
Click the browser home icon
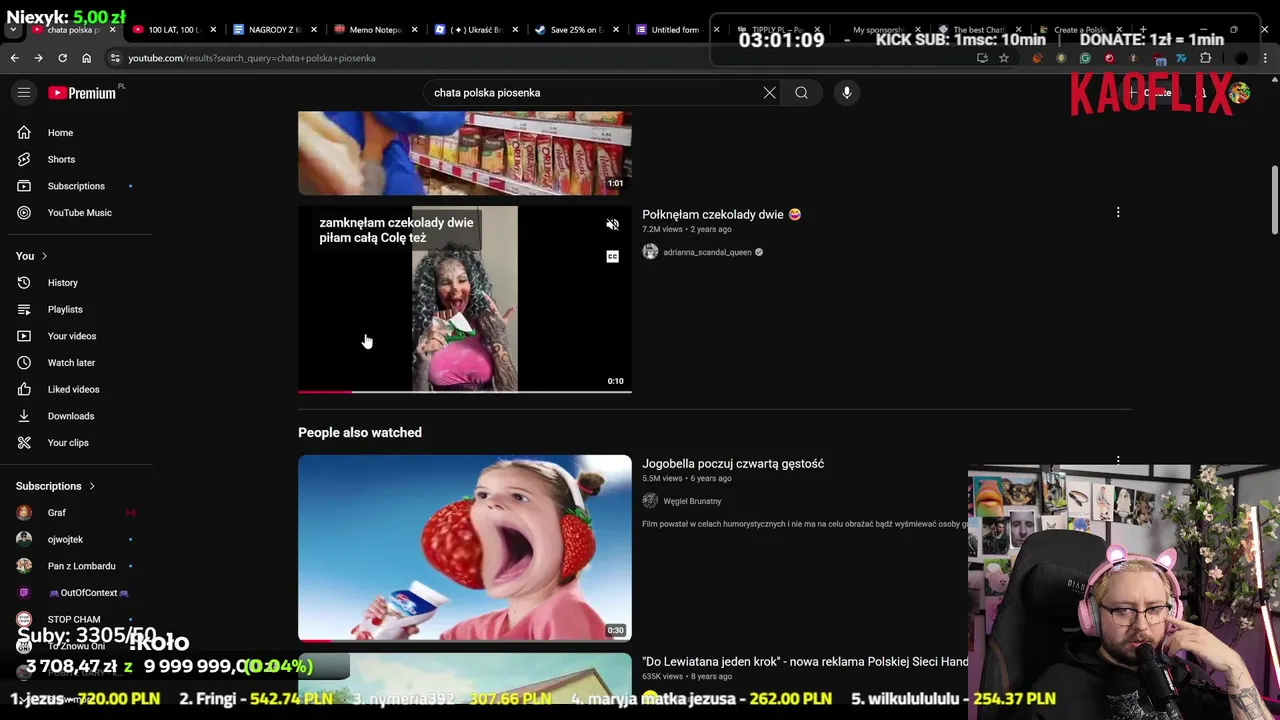pos(86,58)
